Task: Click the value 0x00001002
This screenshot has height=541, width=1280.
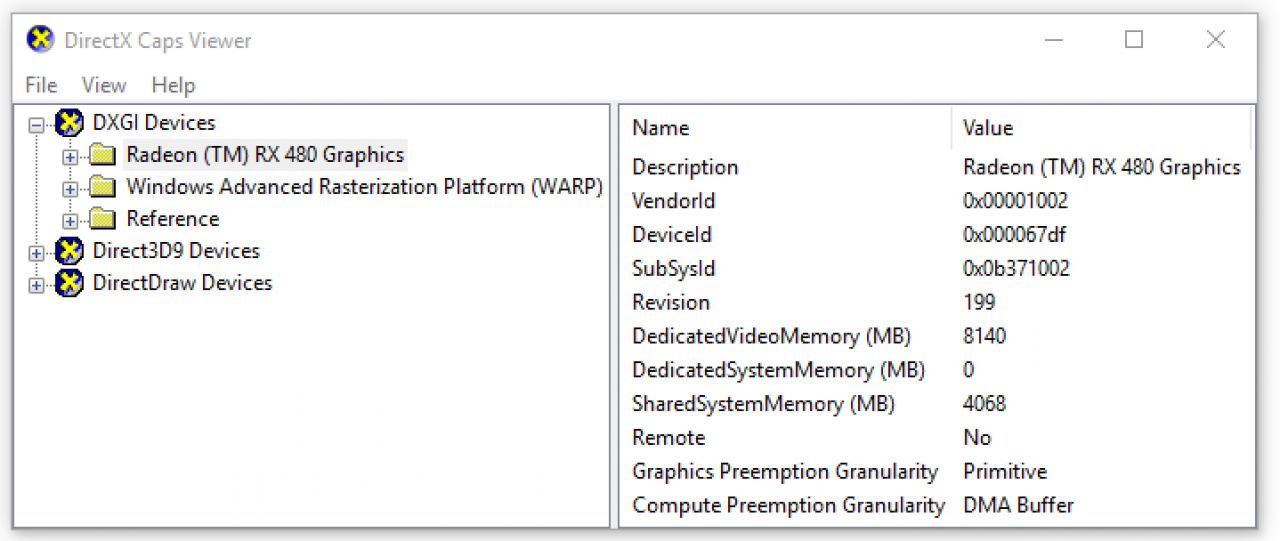Action: (1015, 201)
